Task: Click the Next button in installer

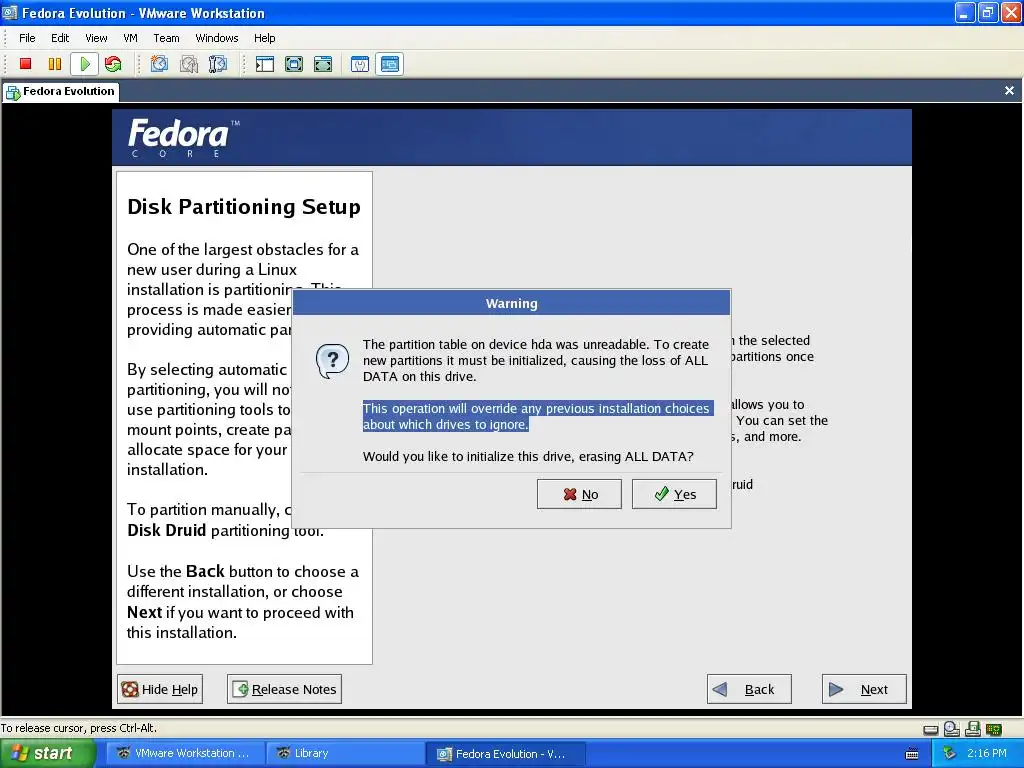Action: point(864,689)
